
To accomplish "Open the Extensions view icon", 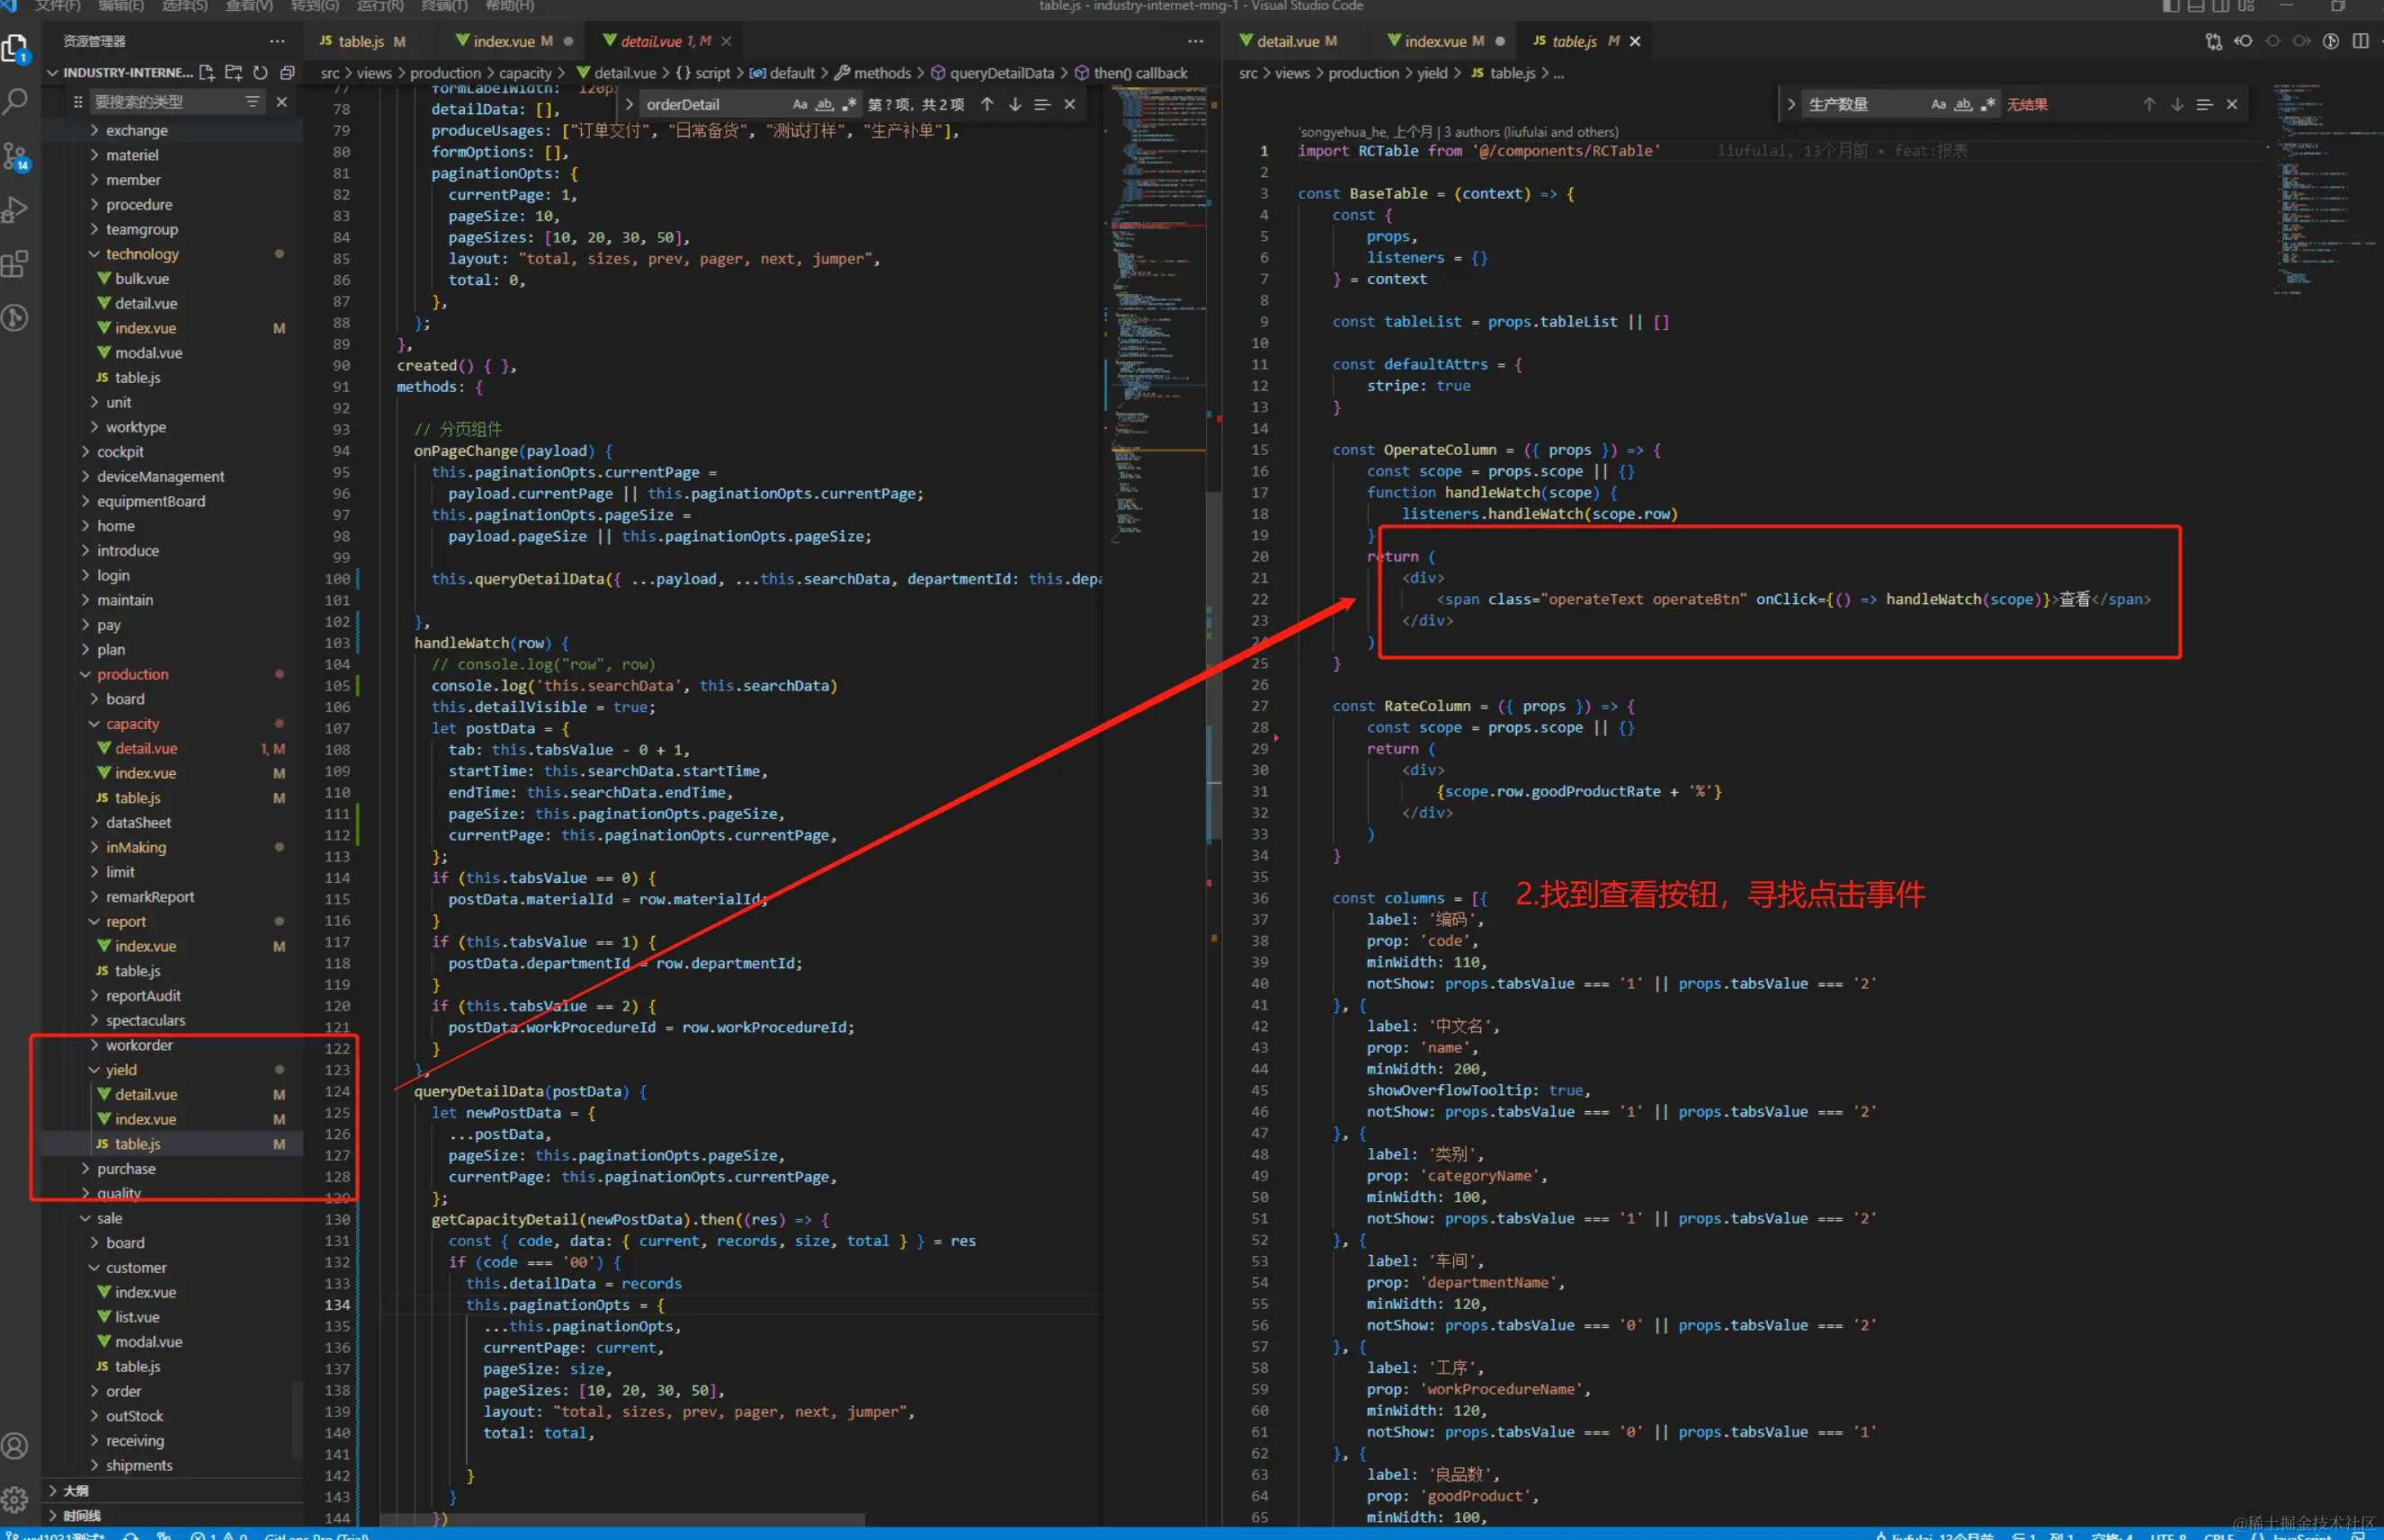I will pos(15,264).
